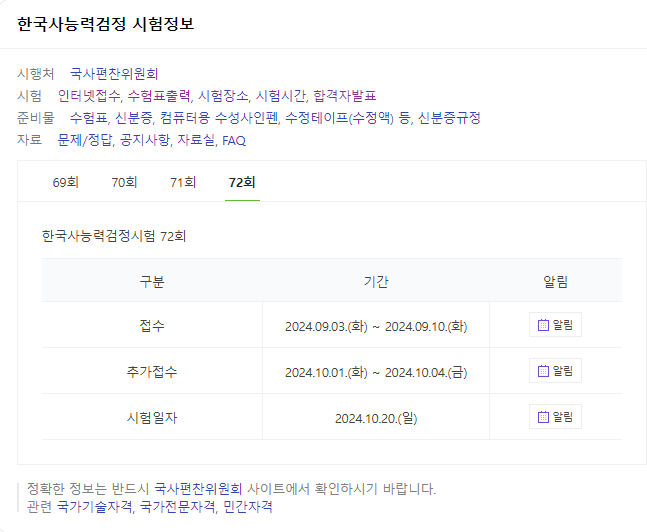This screenshot has height=532, width=647.
Task: Click the exam date 2024.10.20.(일)
Action: coord(376,419)
